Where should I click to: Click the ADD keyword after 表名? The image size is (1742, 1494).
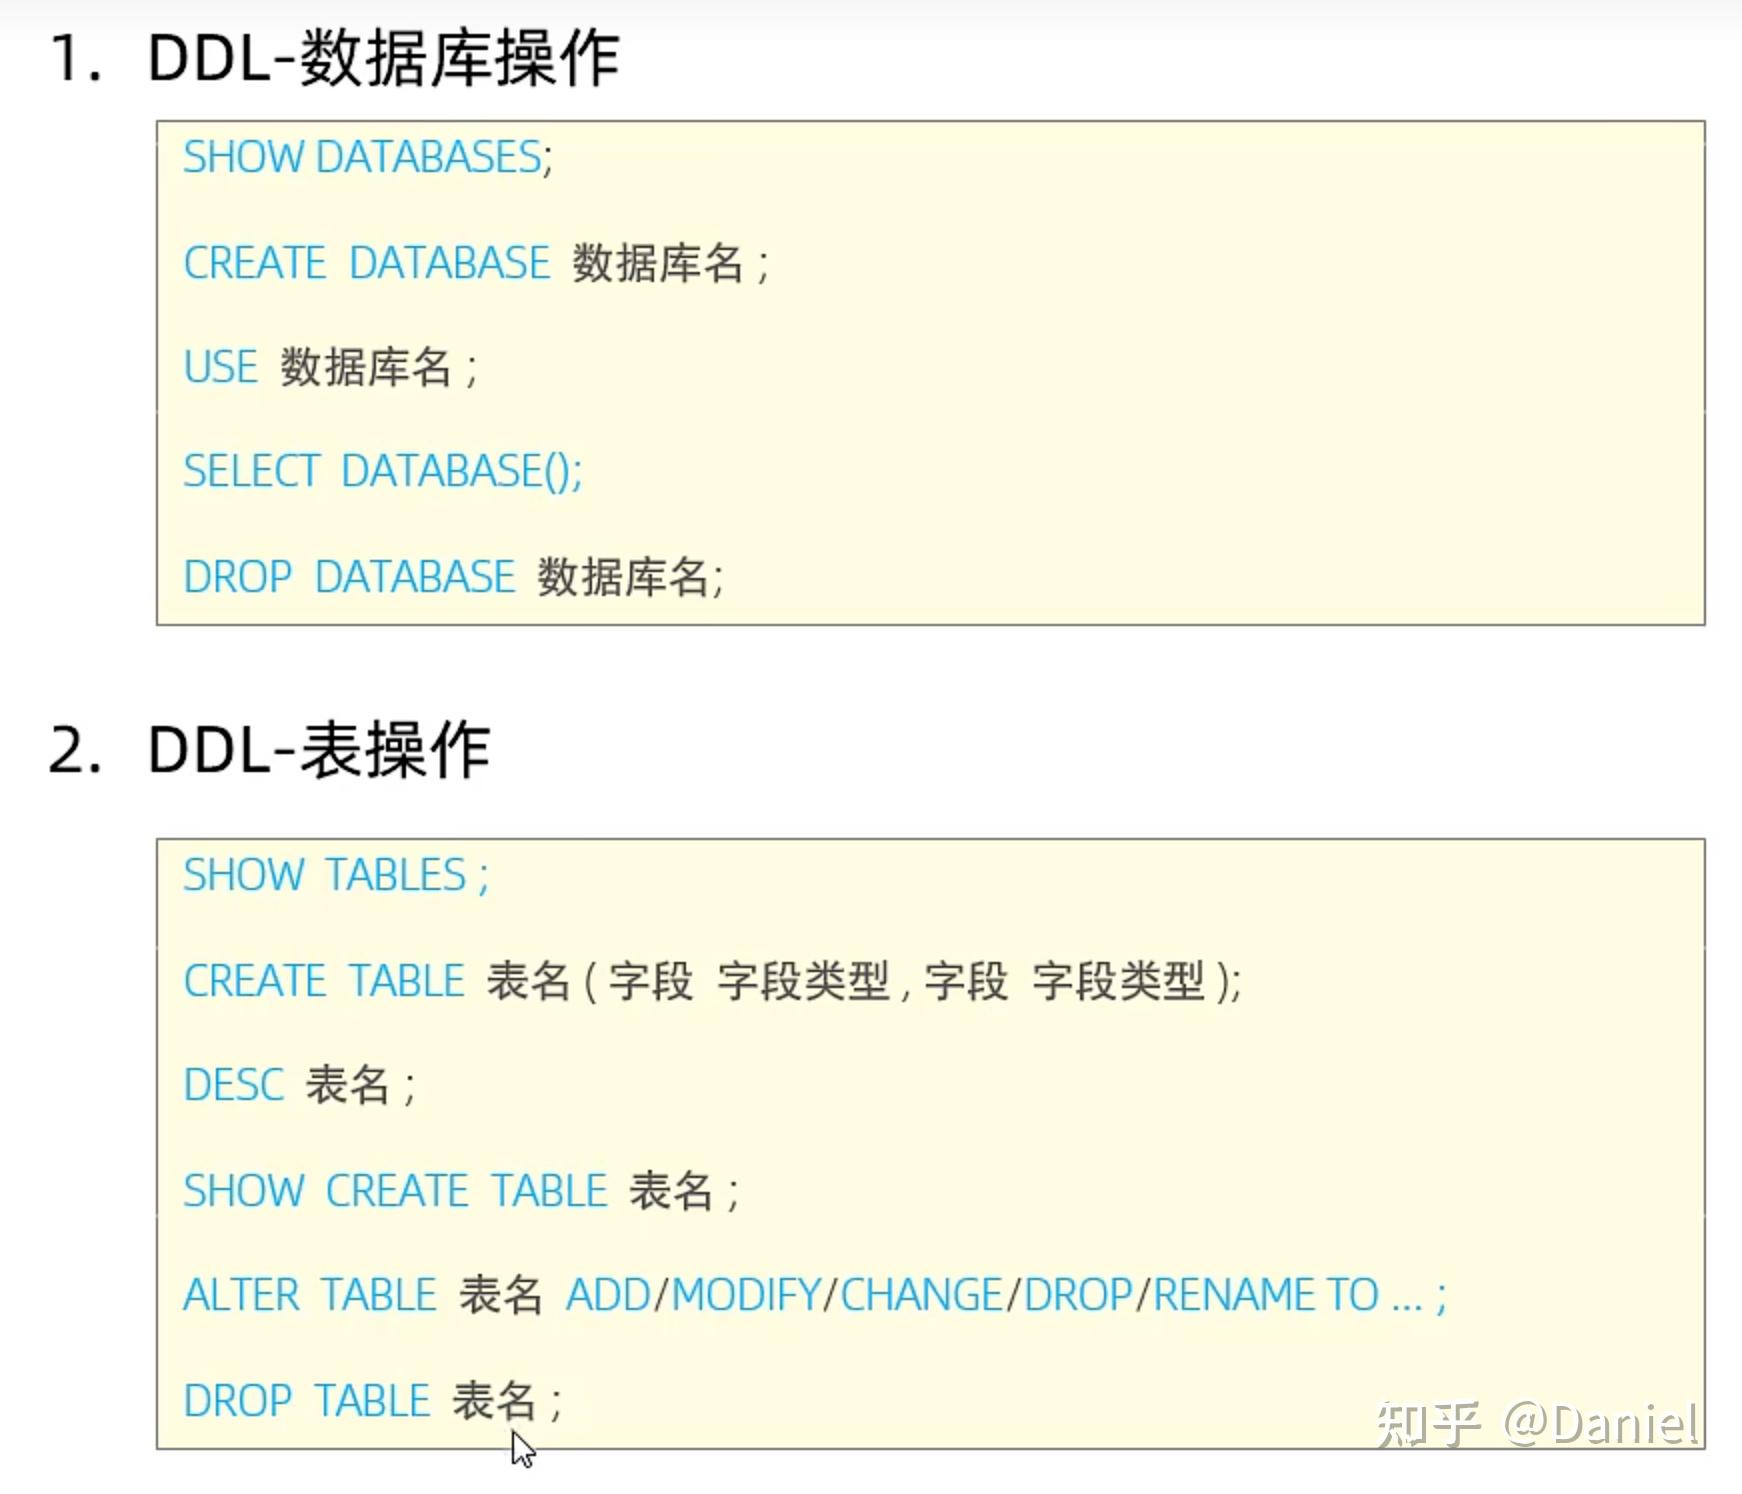609,1295
